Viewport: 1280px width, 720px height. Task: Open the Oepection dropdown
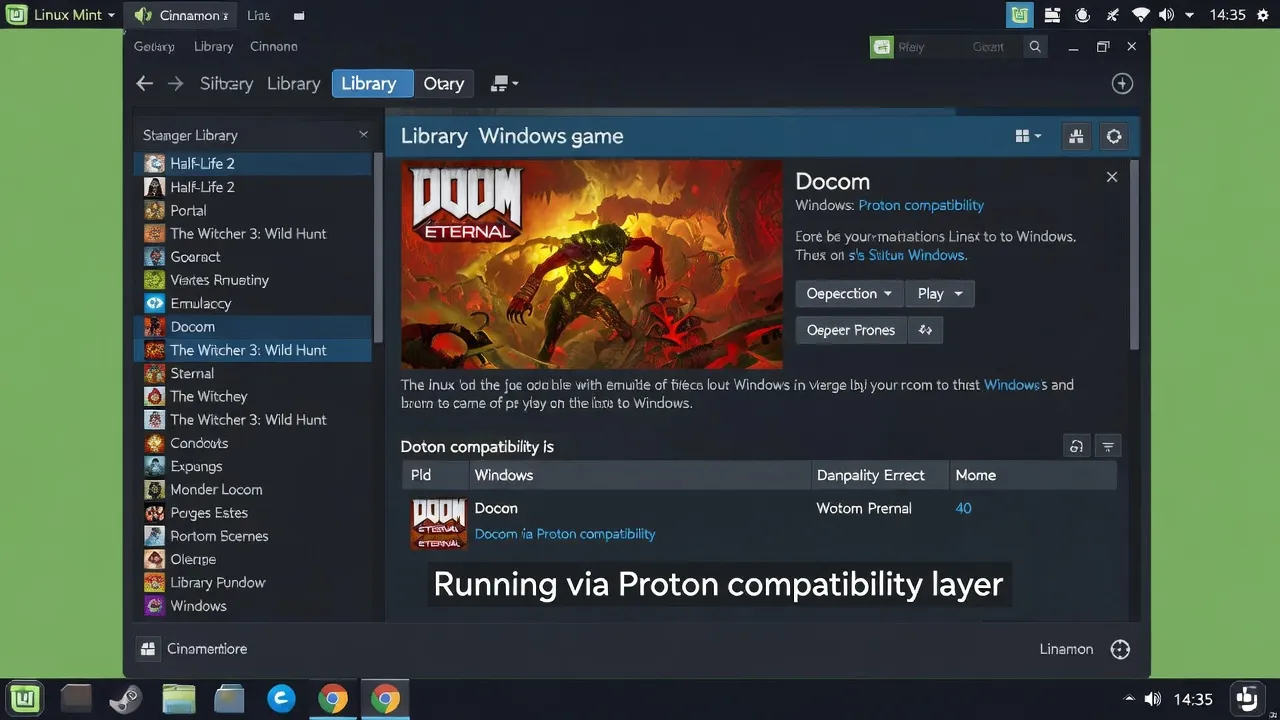click(849, 293)
